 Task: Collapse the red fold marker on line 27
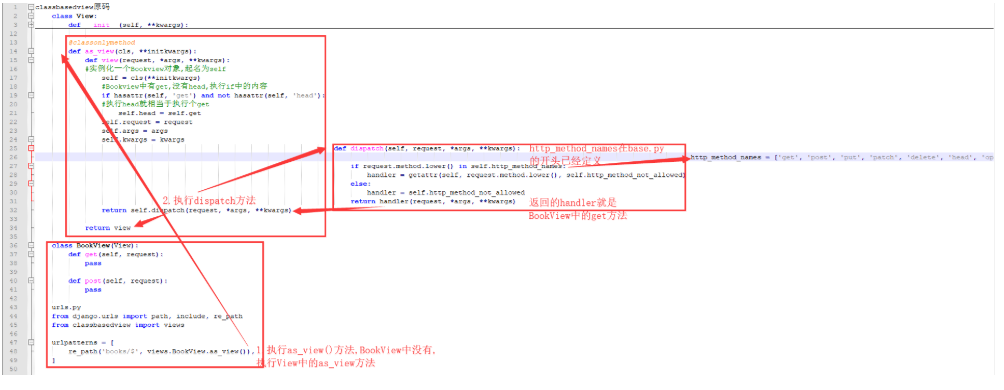click(x=31, y=165)
